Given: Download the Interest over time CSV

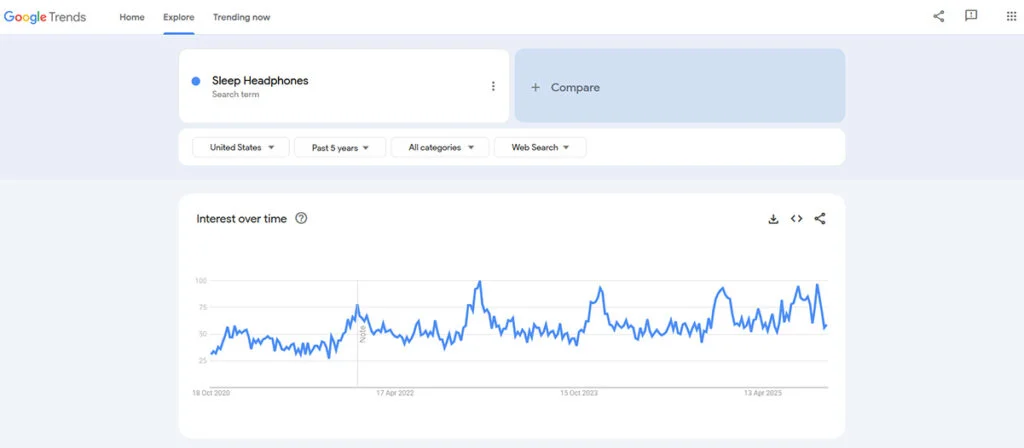Looking at the screenshot, I should click(x=773, y=219).
